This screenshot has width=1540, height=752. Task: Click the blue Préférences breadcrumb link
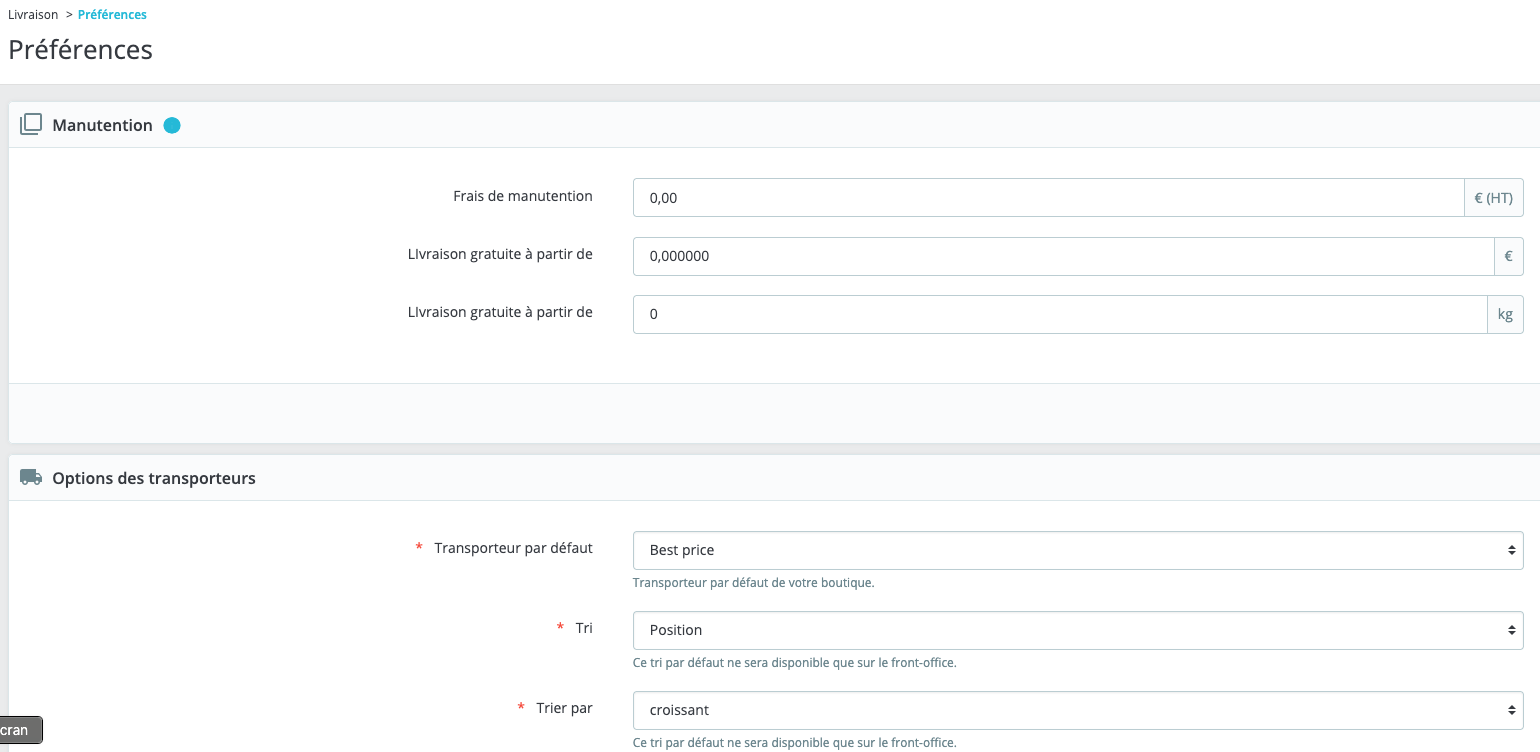[x=112, y=15]
